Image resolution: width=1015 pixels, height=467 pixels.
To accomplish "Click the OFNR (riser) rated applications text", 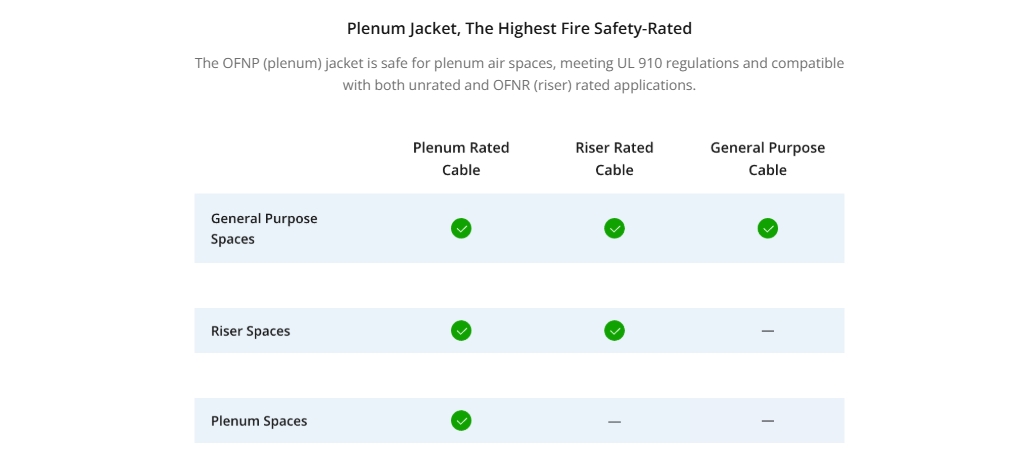I will [596, 85].
